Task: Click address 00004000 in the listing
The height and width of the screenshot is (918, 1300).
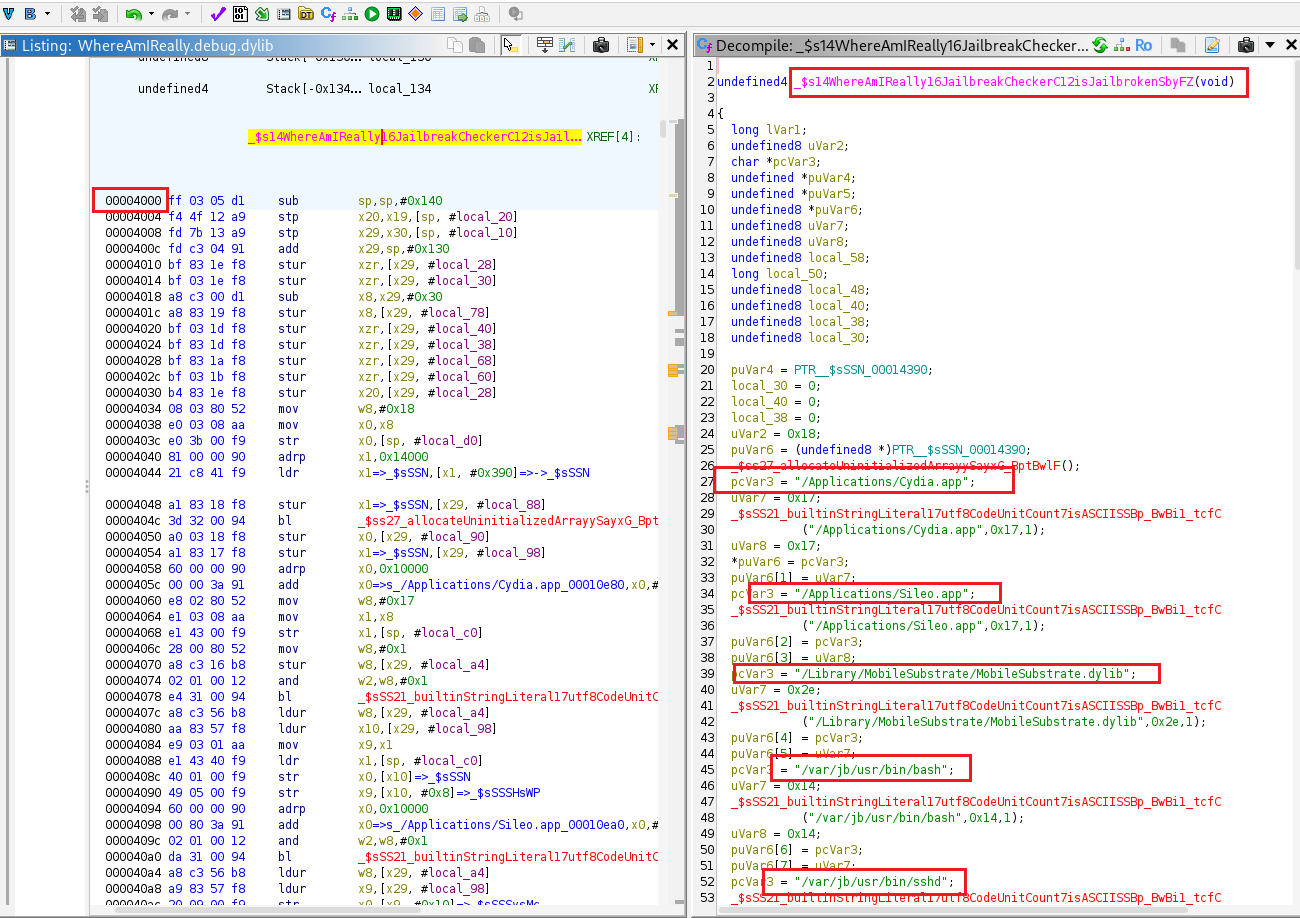Action: (x=133, y=201)
